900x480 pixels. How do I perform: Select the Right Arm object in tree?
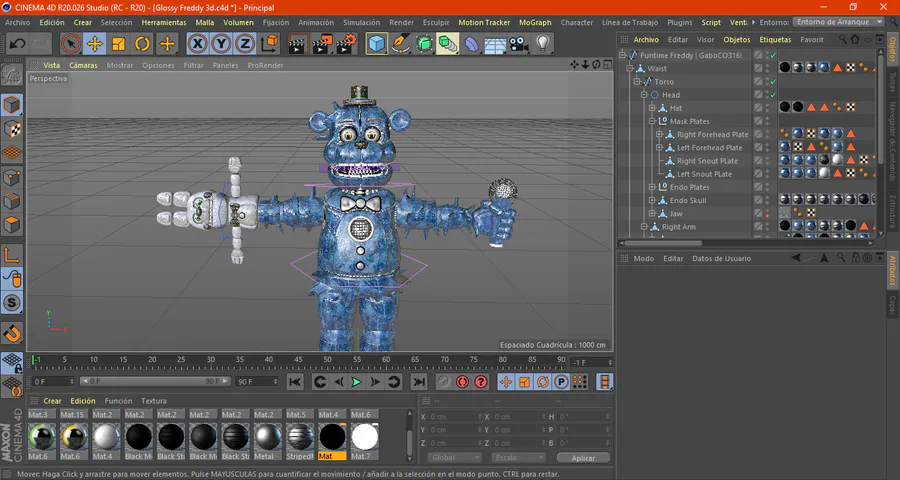coord(678,227)
